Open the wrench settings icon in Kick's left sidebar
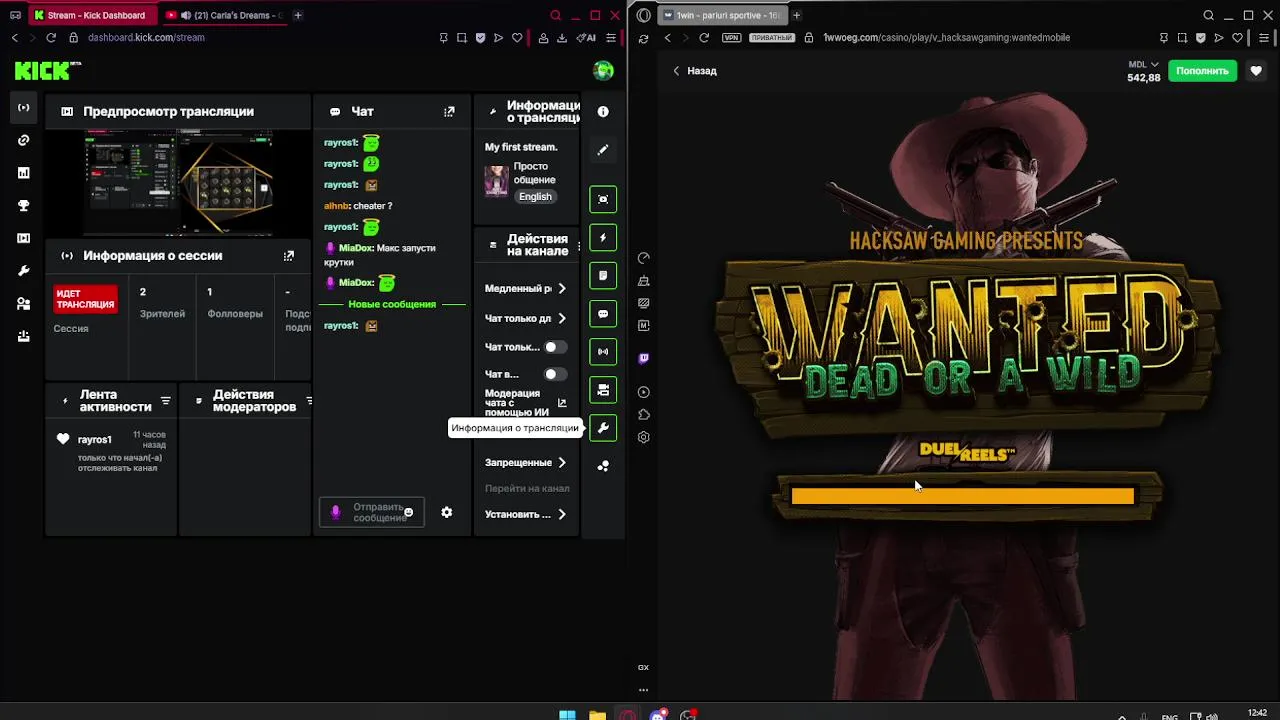Image resolution: width=1280 pixels, height=720 pixels. (x=24, y=271)
